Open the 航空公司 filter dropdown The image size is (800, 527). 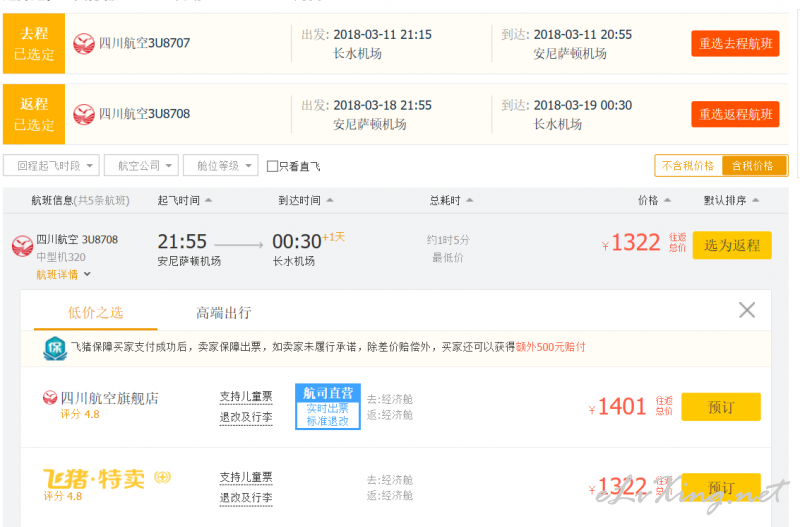pos(141,166)
